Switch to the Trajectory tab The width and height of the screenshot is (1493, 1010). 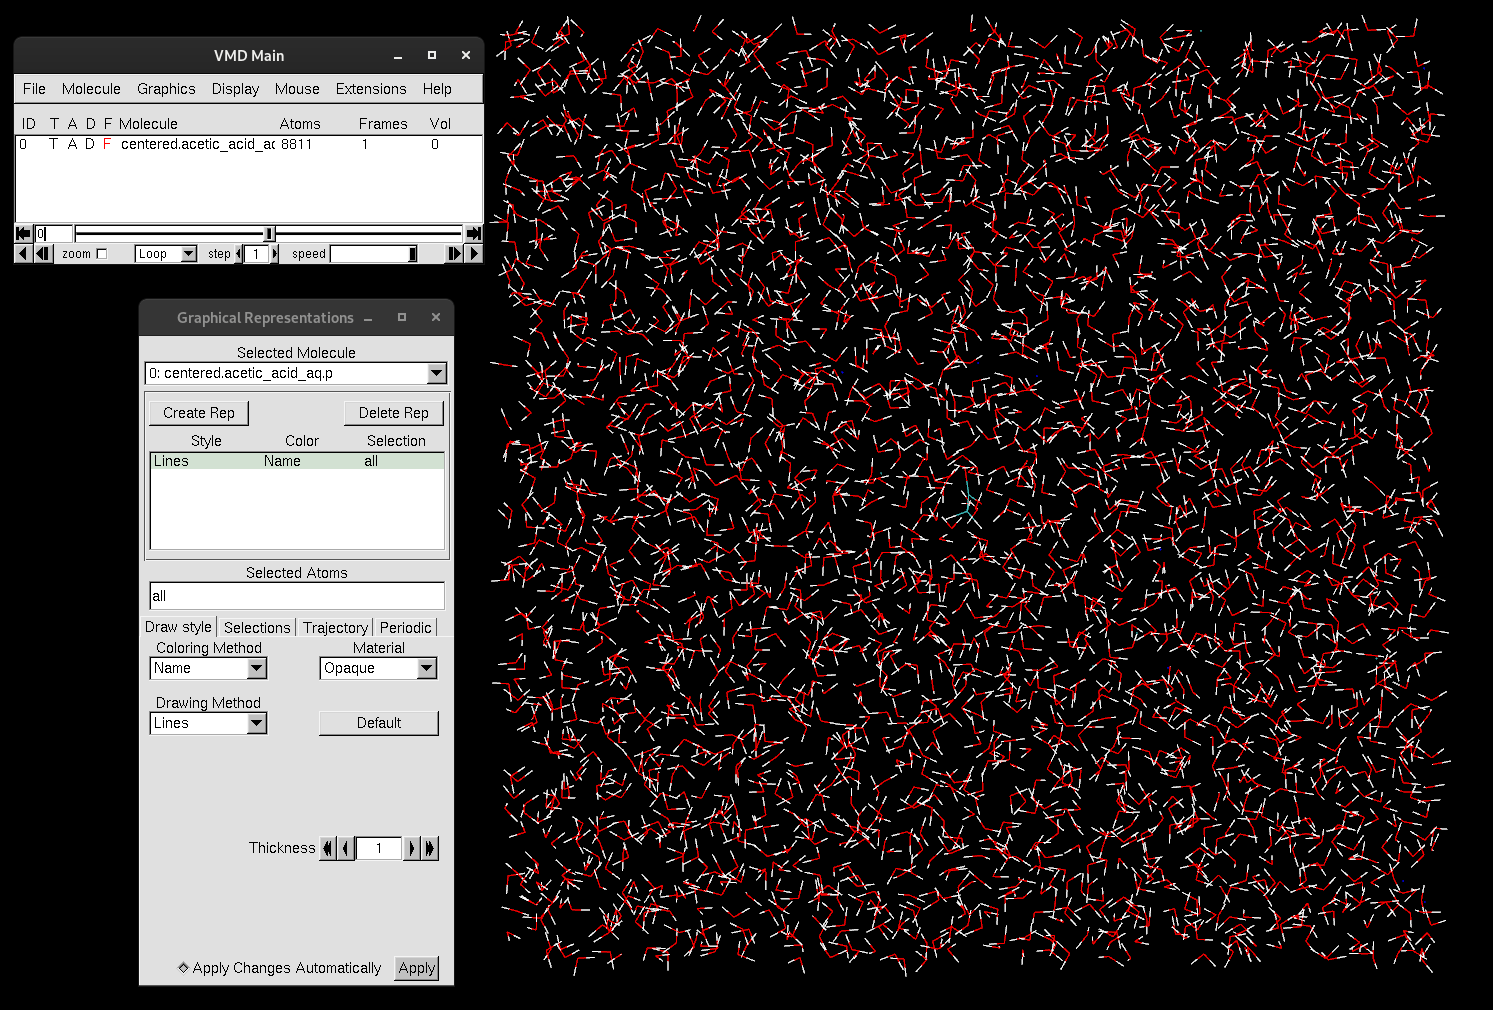pyautogui.click(x=335, y=627)
